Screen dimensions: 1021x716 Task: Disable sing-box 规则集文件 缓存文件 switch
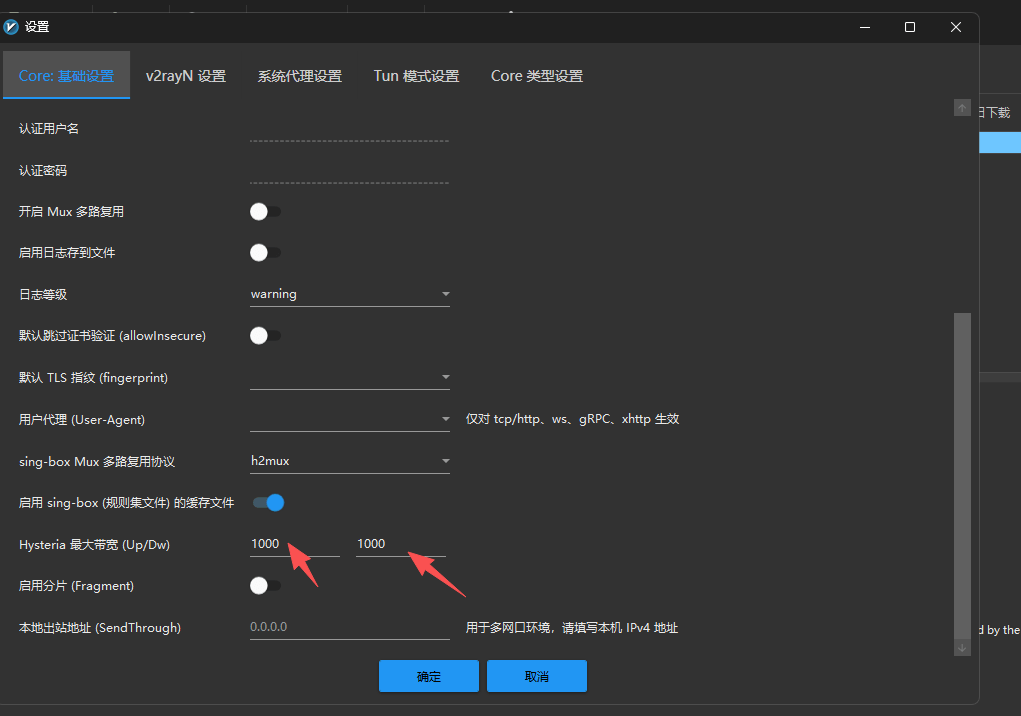[268, 503]
